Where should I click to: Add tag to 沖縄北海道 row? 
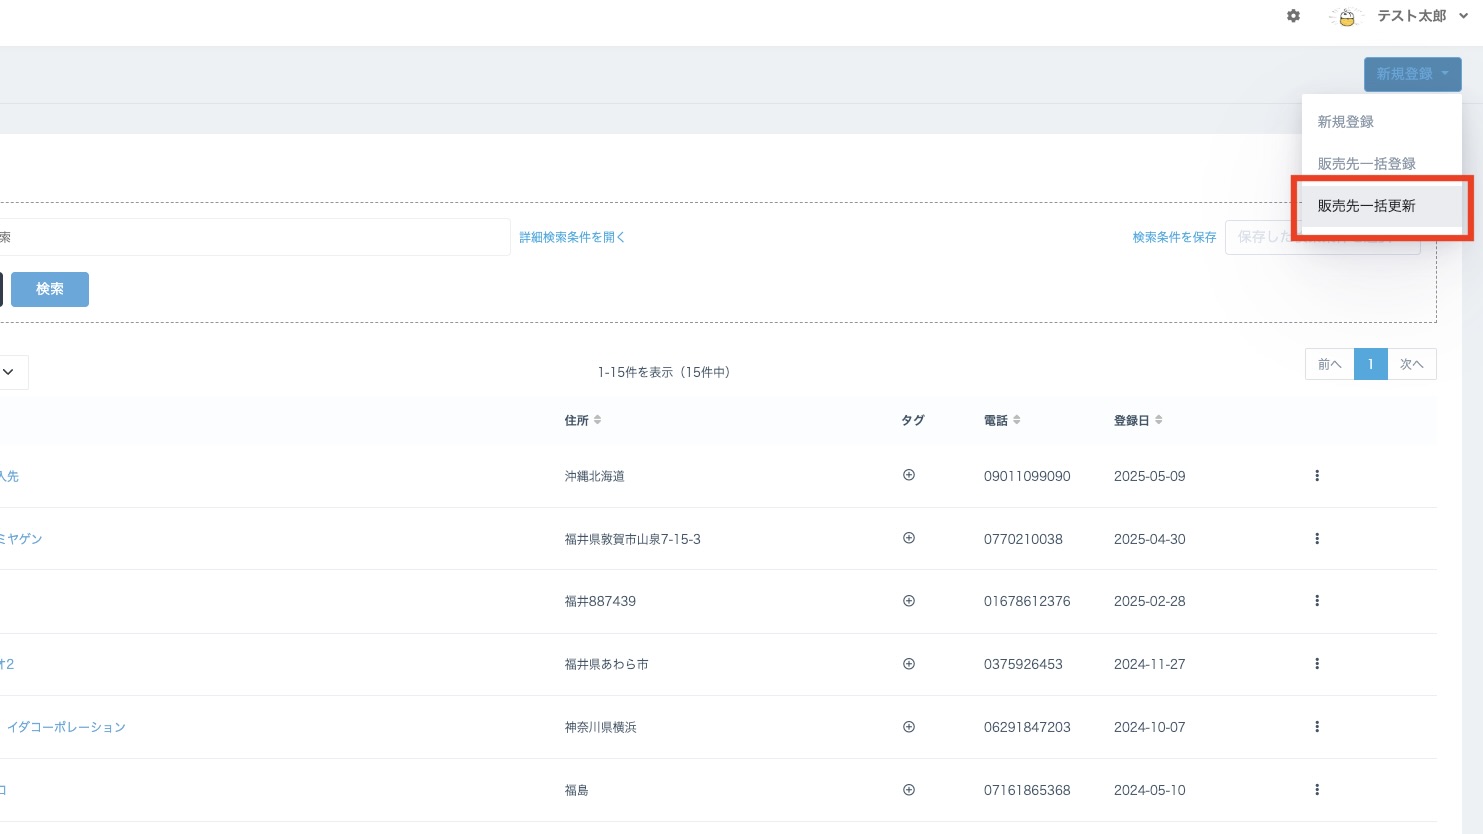[x=909, y=476]
